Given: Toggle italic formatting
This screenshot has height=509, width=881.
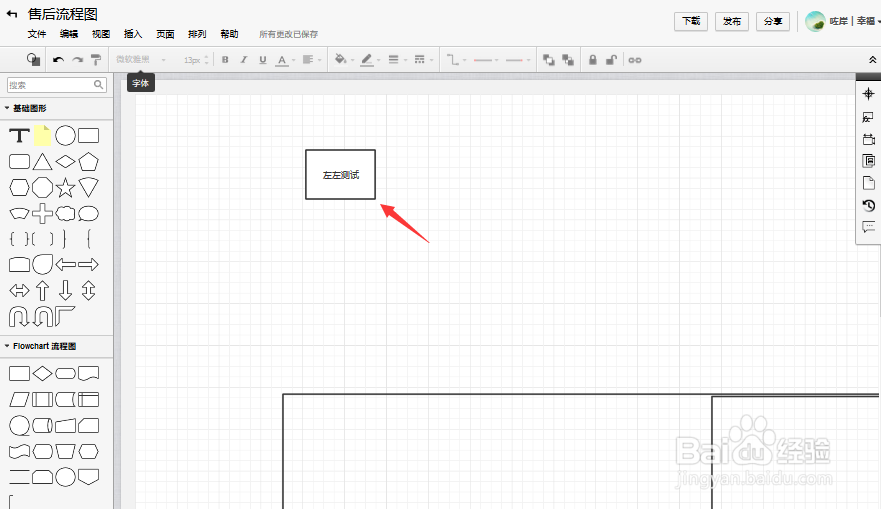Looking at the screenshot, I should tap(244, 60).
